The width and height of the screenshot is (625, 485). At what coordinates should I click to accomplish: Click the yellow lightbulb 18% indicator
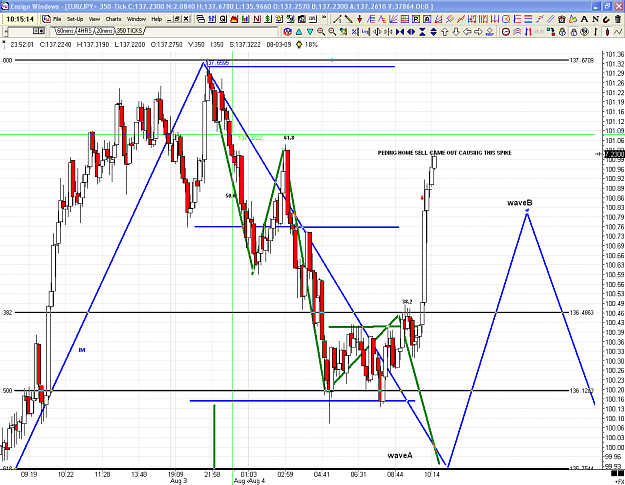tap(299, 45)
